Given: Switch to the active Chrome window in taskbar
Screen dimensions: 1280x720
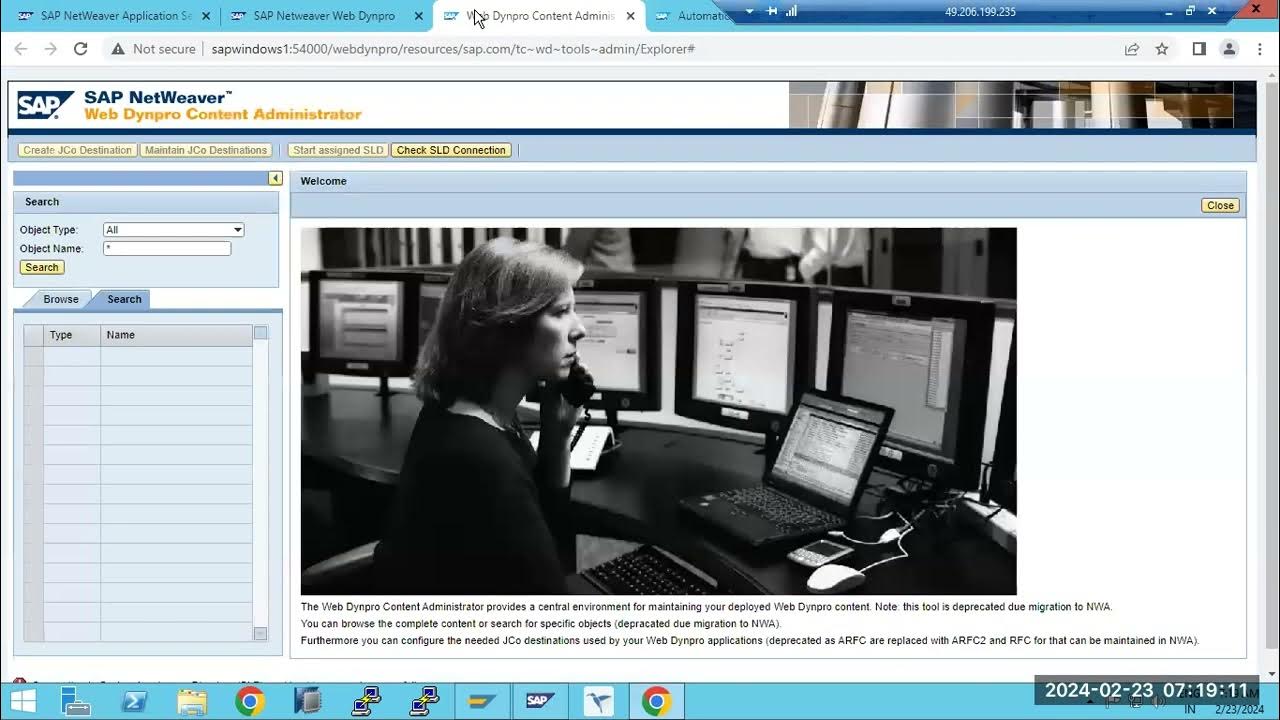Looking at the screenshot, I should click(x=656, y=701).
